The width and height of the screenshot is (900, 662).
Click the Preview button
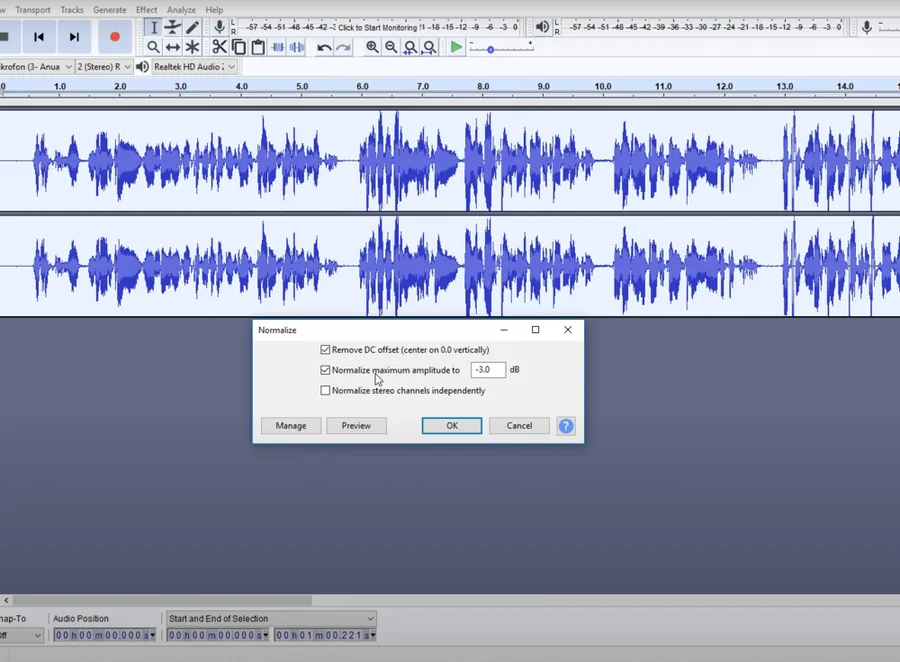(x=356, y=425)
